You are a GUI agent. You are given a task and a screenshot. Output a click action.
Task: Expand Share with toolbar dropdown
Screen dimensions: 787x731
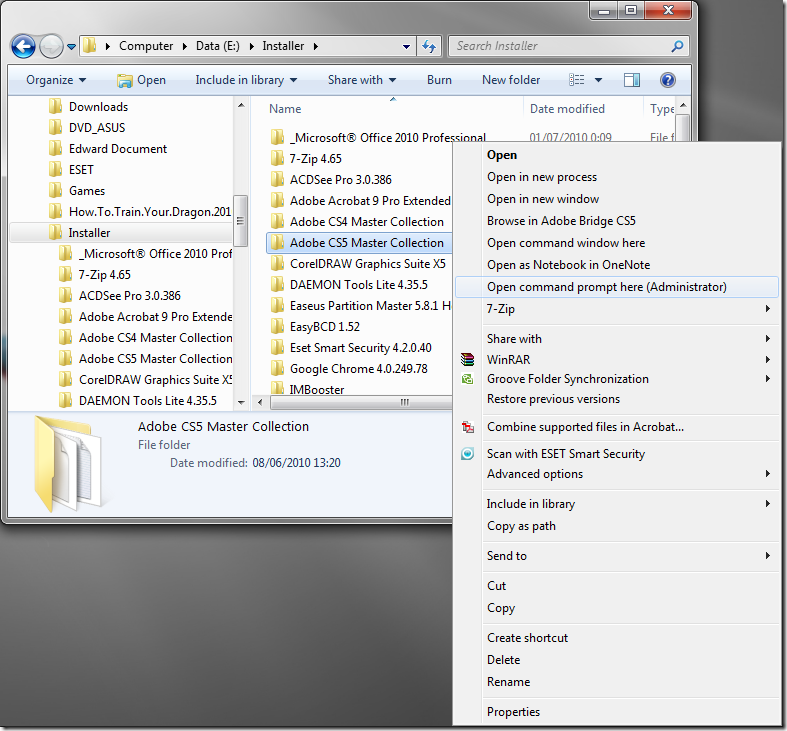362,80
